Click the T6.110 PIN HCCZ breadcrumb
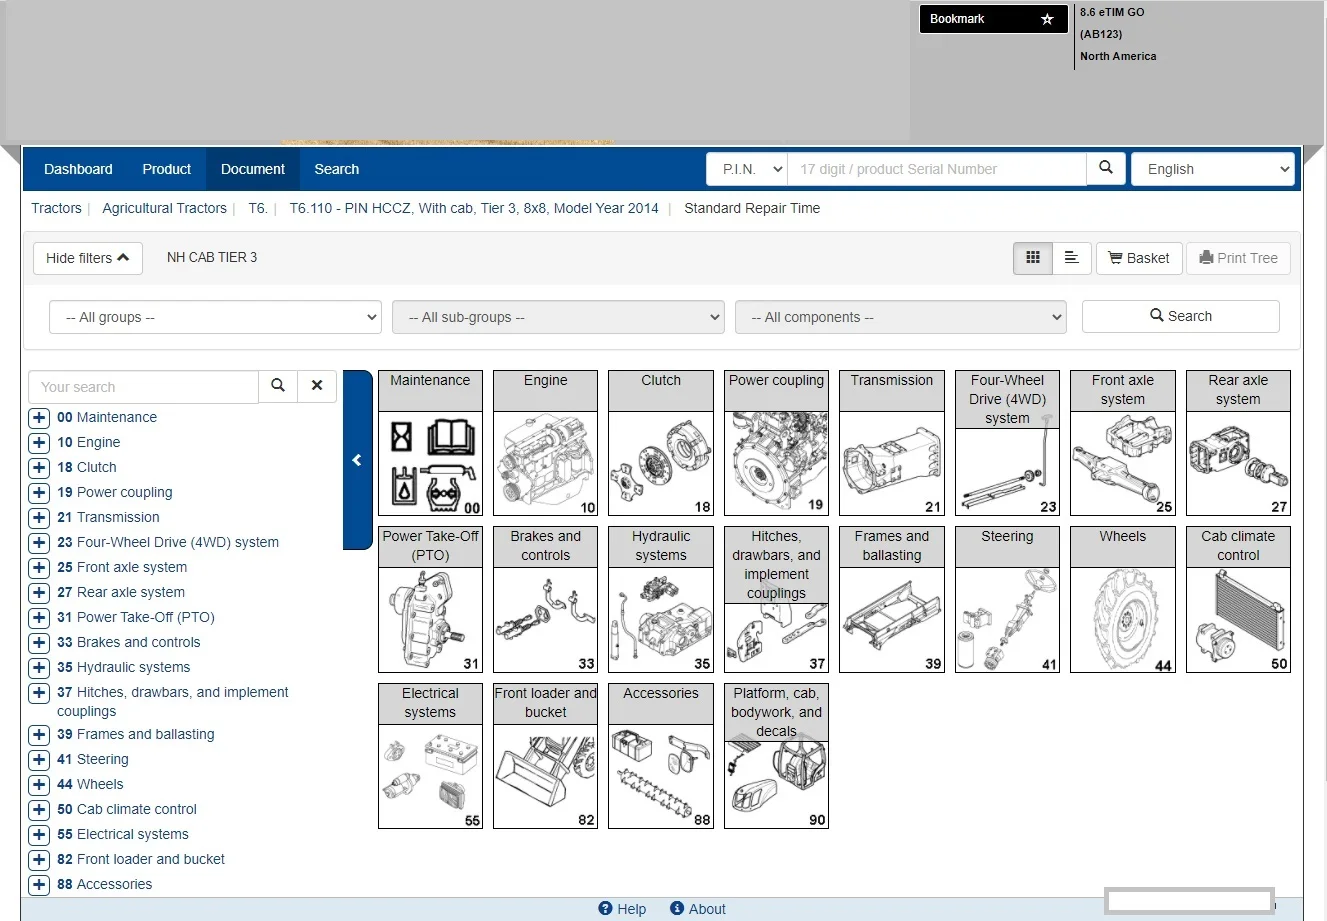This screenshot has height=921, width=1327. (474, 208)
